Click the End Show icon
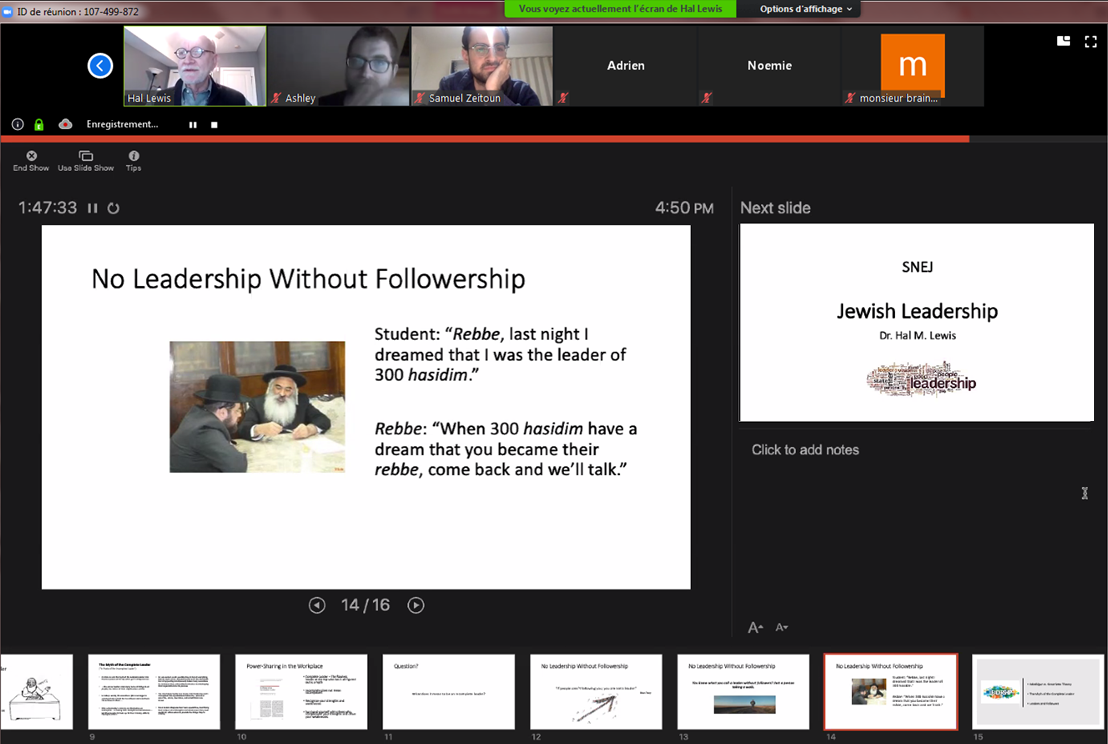The width and height of the screenshot is (1108, 744). pyautogui.click(x=31, y=157)
